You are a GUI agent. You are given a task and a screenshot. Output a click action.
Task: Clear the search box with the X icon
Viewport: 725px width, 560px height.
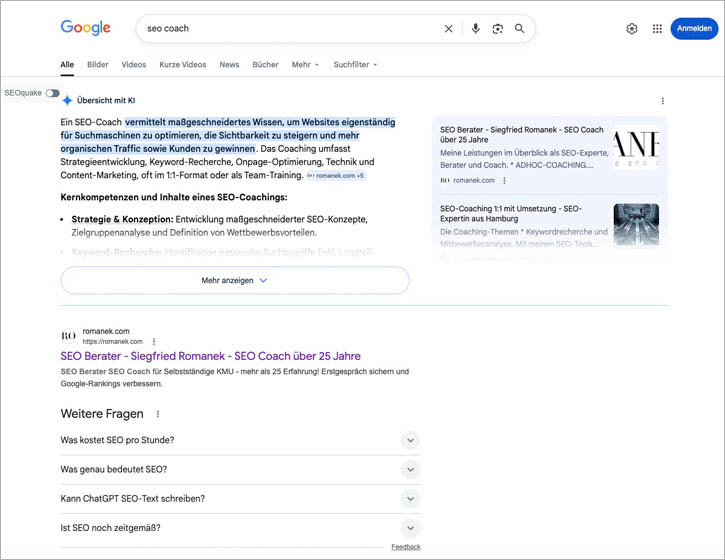pos(449,29)
